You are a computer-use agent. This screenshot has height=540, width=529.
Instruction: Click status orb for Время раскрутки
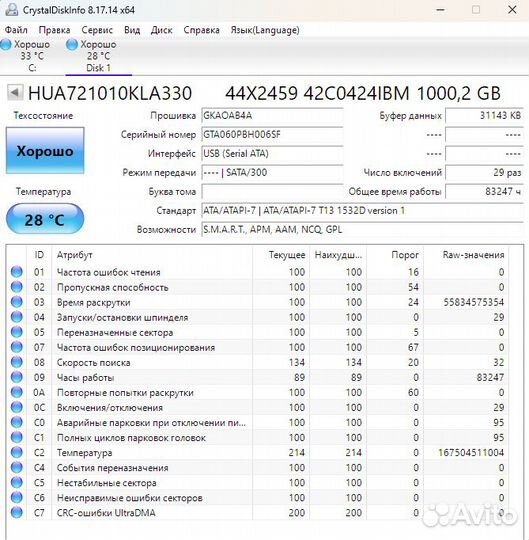coord(17,302)
